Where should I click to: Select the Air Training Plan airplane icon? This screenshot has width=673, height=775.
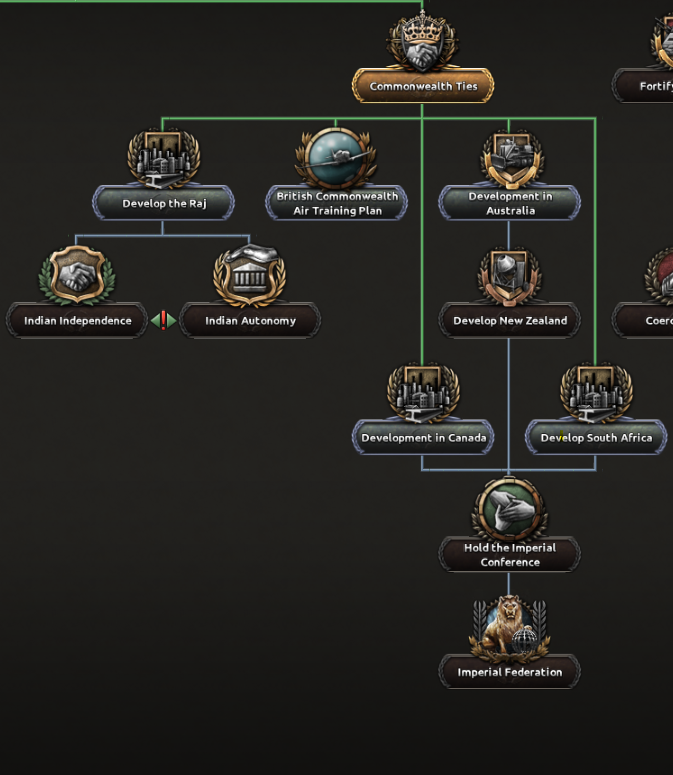(336, 158)
